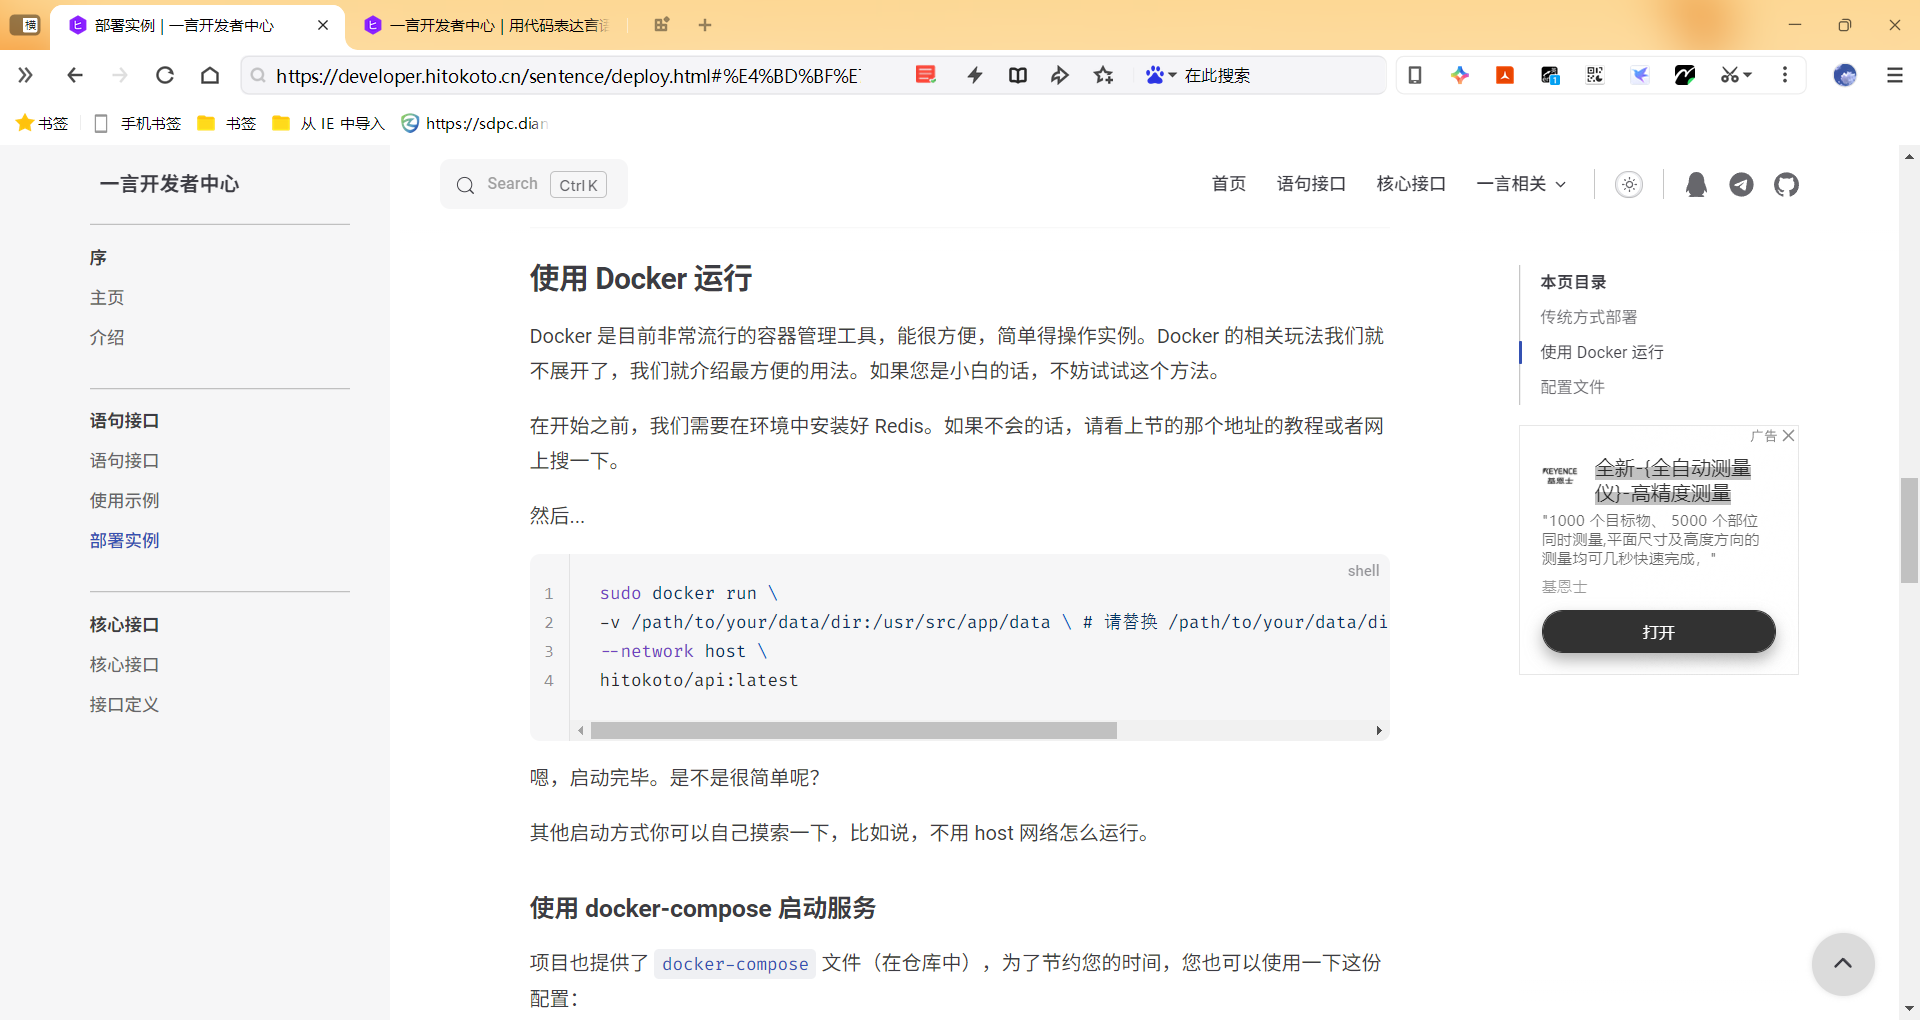Expand the sidebar double-chevron icon
1920x1020 pixels.
point(26,75)
